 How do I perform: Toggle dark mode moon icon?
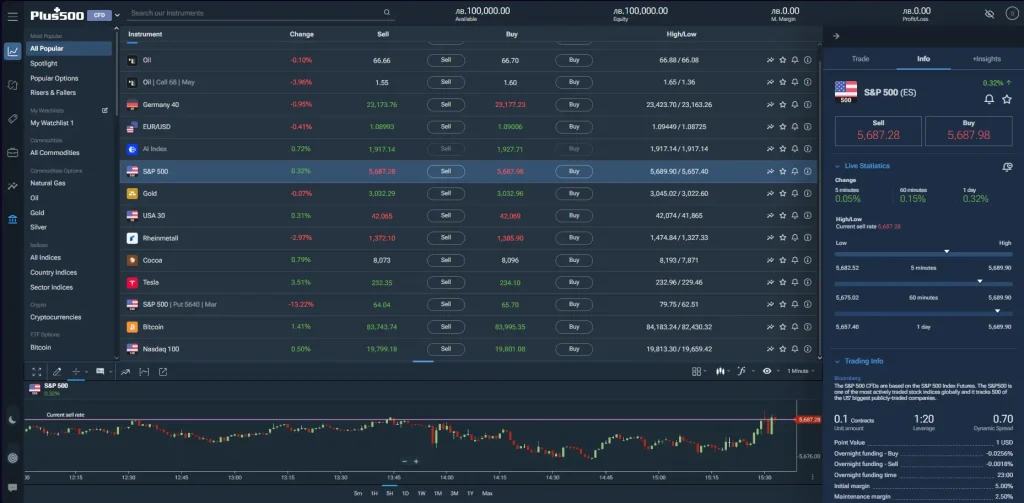tap(12, 420)
